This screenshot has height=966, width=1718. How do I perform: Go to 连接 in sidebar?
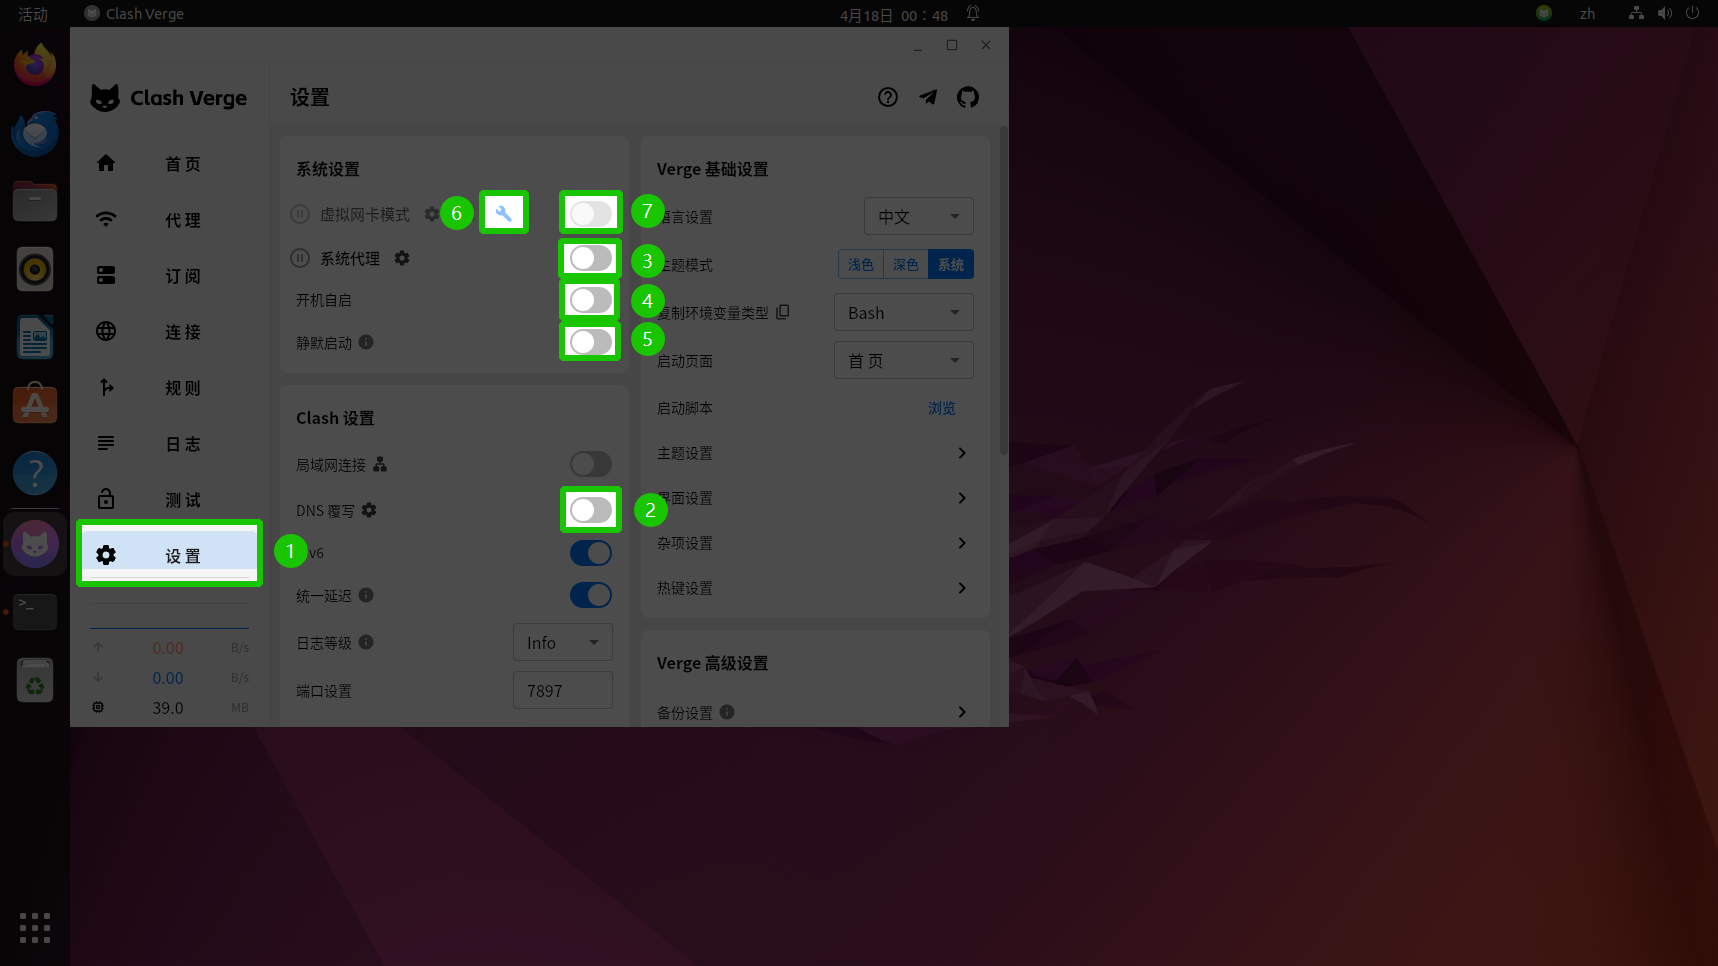point(169,331)
